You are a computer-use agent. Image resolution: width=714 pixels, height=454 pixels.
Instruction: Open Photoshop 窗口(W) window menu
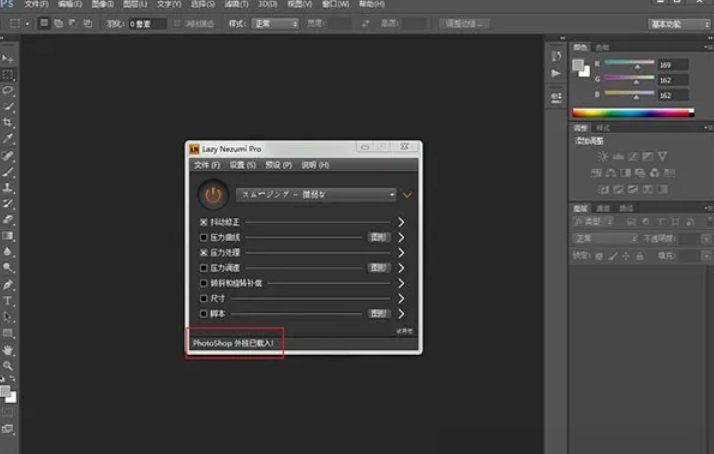335,4
